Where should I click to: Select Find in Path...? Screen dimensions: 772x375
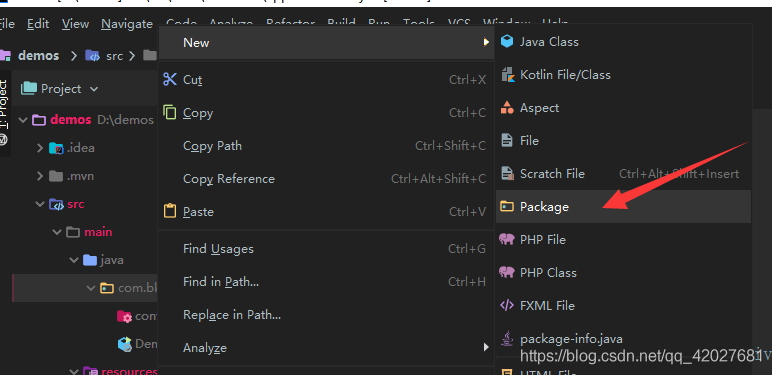pyautogui.click(x=326, y=282)
